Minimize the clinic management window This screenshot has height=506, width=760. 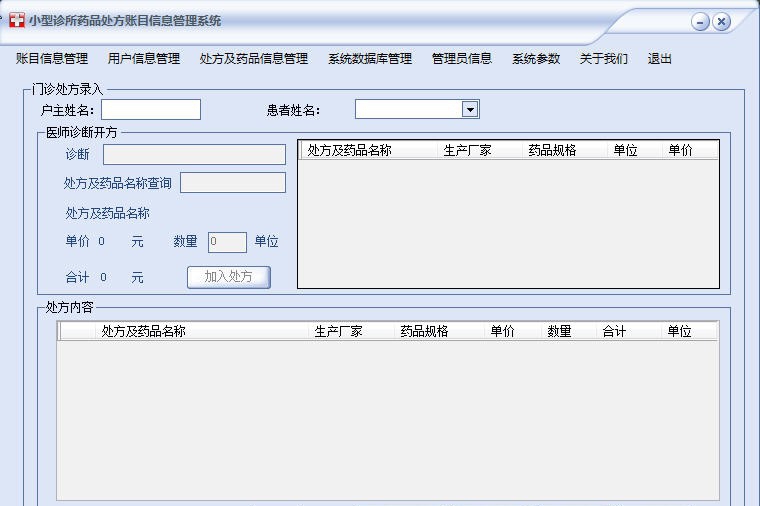tap(700, 22)
